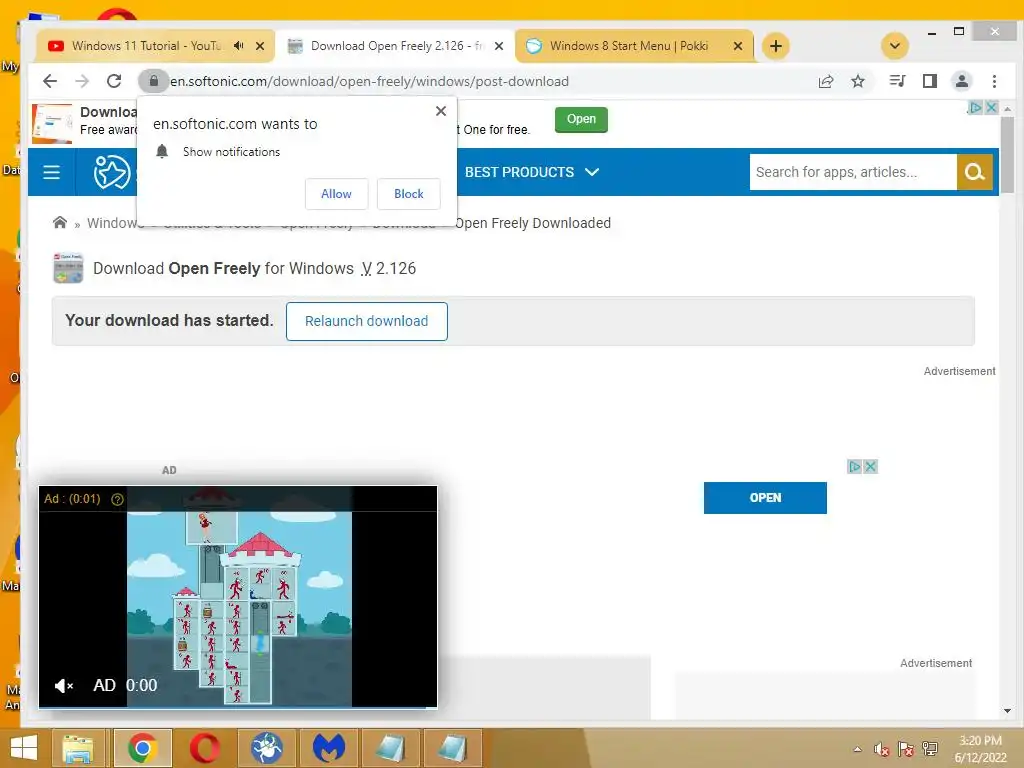1024x768 pixels.
Task: Reload the Softonic page
Action: click(114, 81)
